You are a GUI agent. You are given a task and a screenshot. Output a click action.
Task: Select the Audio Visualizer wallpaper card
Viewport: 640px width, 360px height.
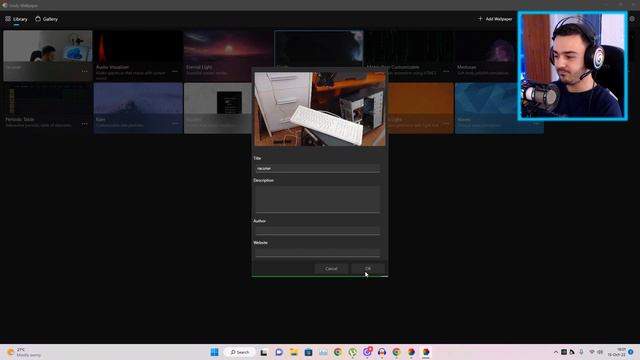point(138,56)
